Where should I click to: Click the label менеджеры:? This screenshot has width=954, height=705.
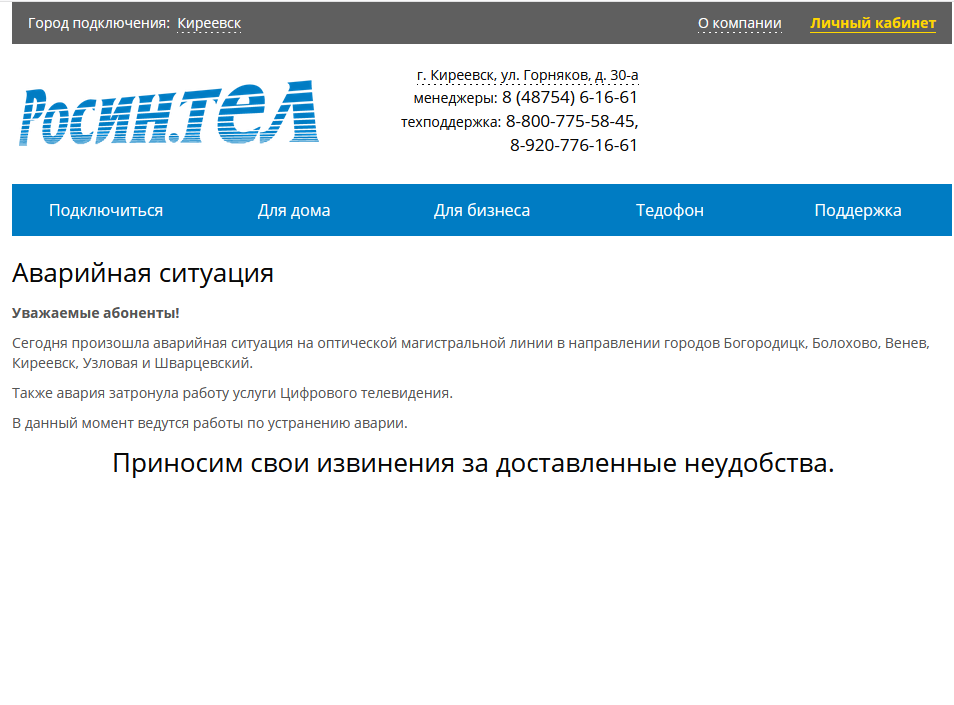click(x=455, y=98)
